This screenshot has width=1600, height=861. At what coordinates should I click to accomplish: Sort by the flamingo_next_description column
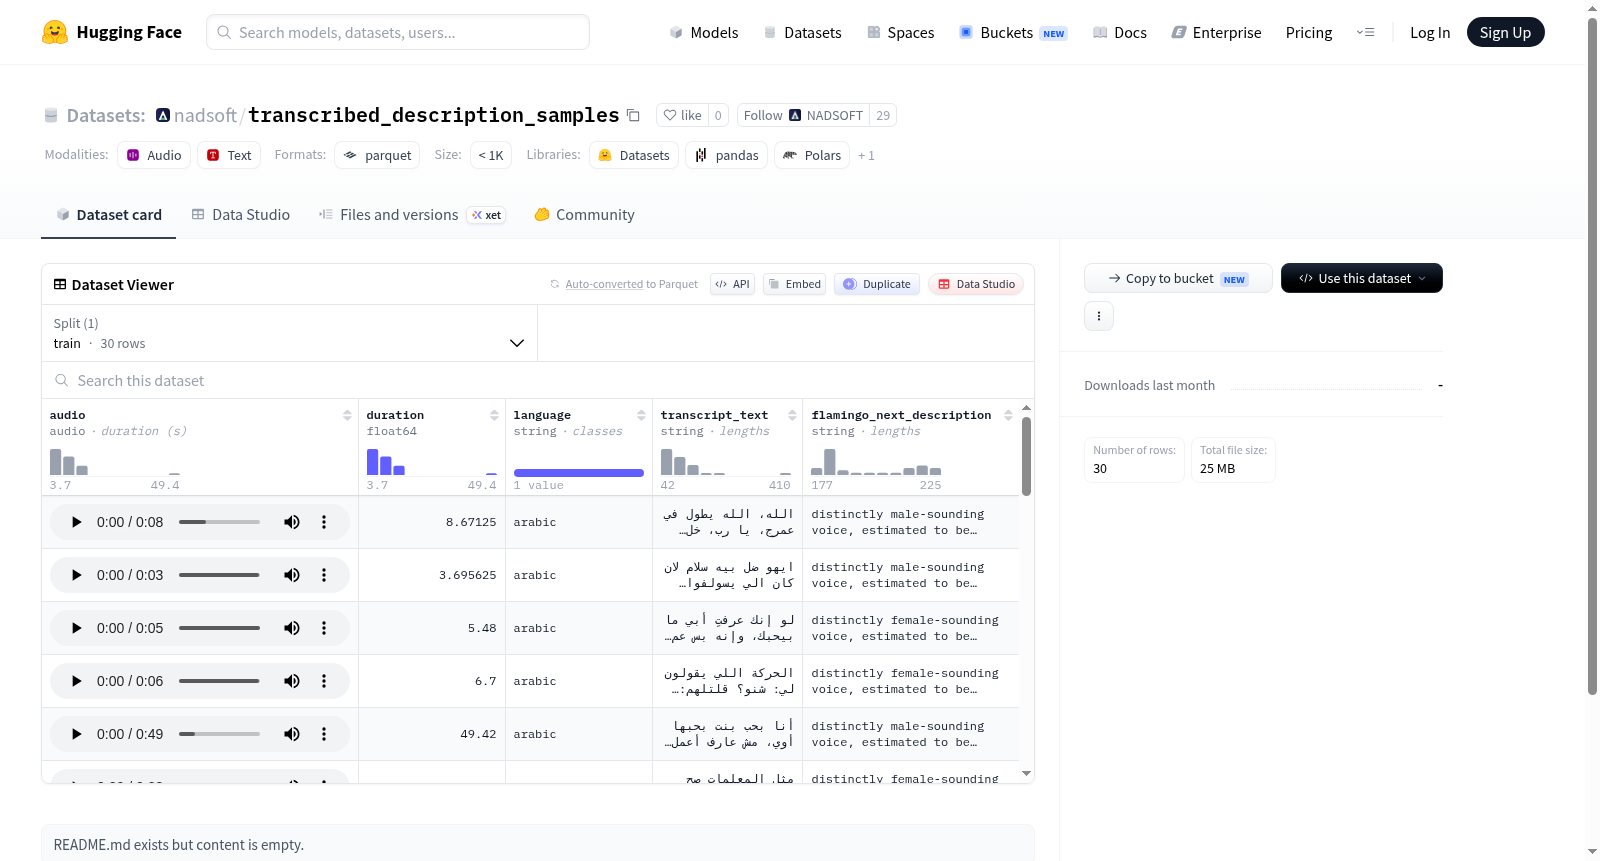click(1008, 415)
